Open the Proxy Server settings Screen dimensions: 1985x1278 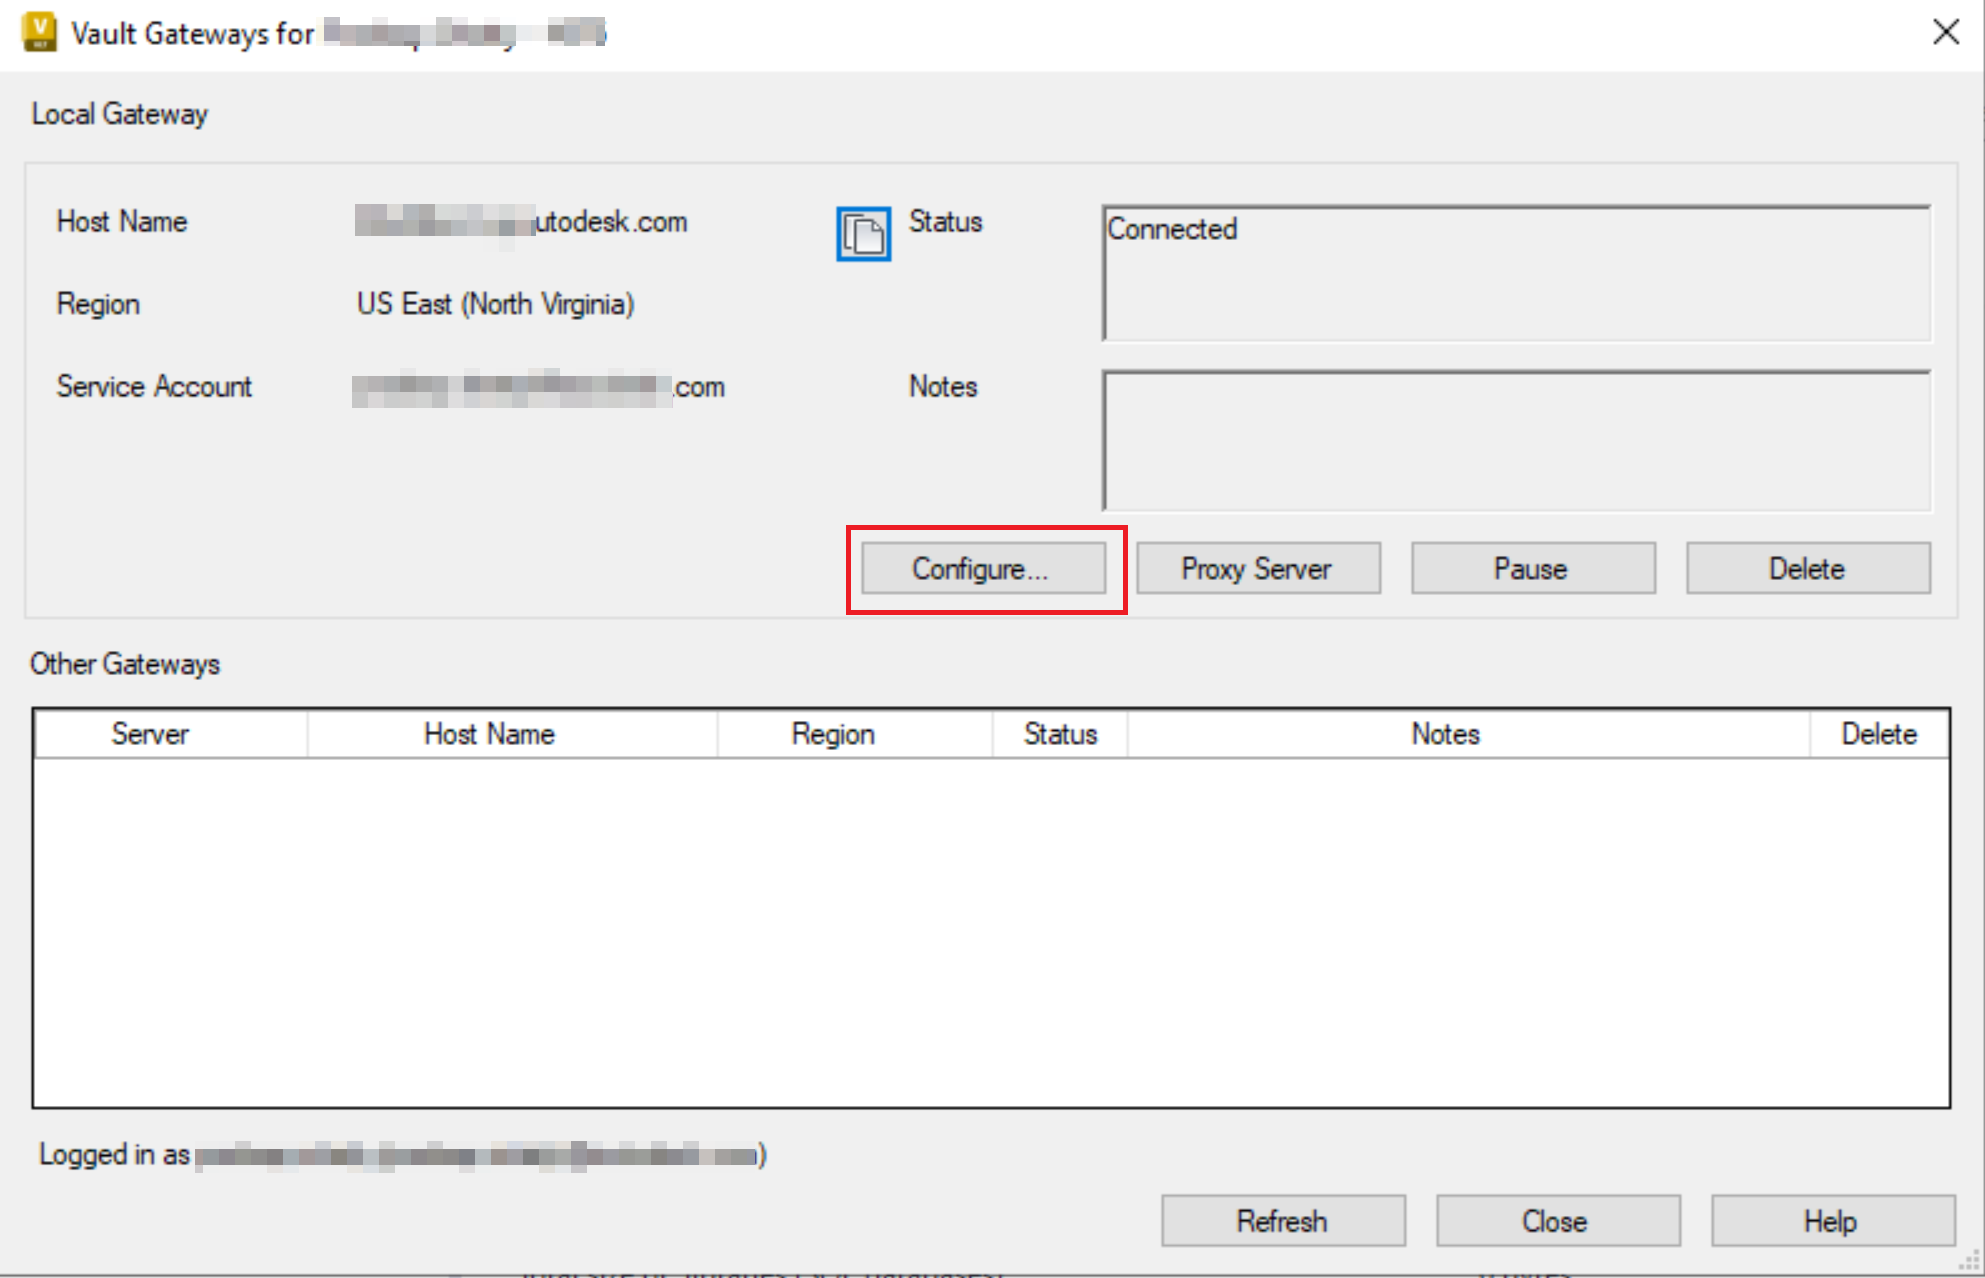coord(1258,568)
